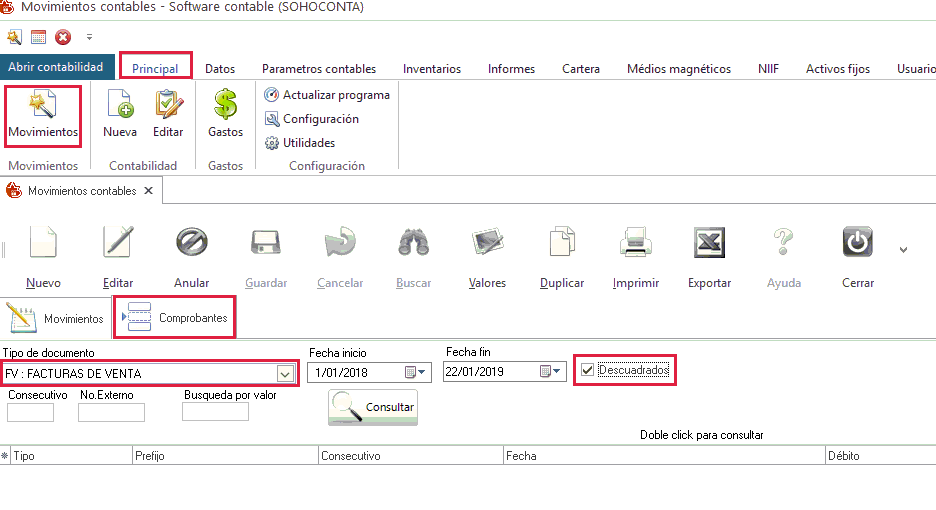
Task: Open the Fecha inicio calendar dropdown
Action: 416,373
